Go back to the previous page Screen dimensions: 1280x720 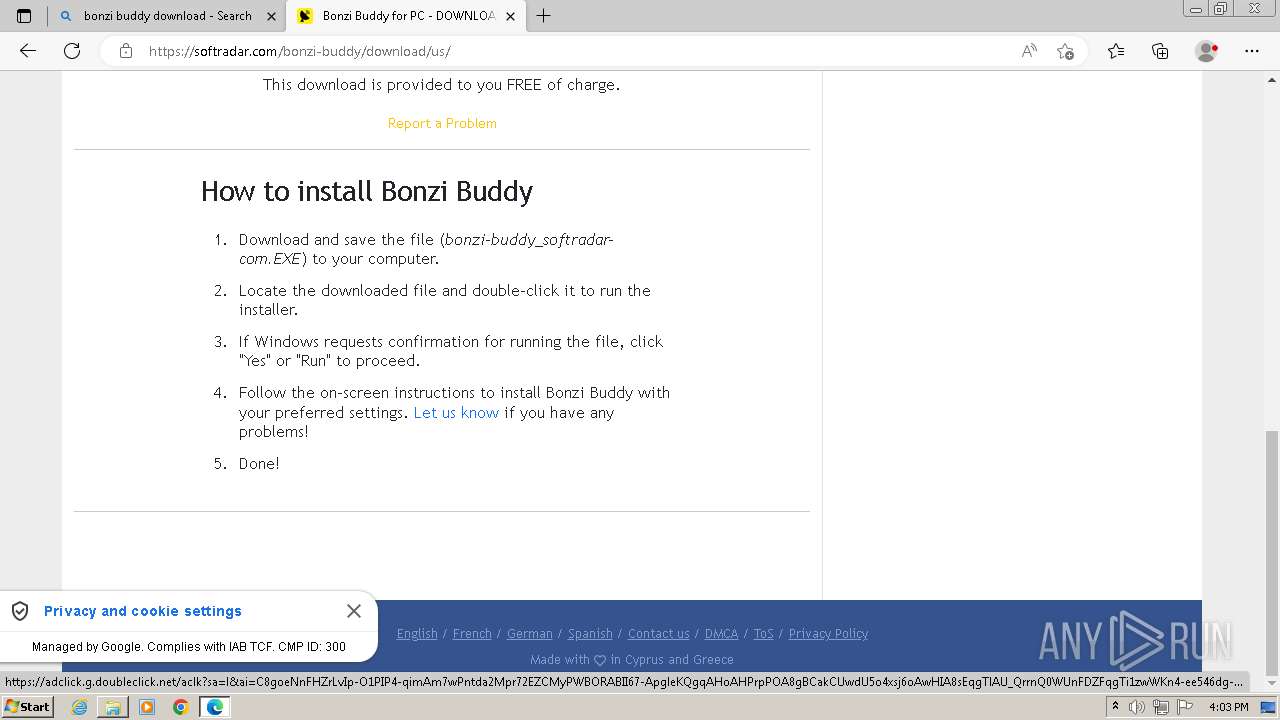[x=28, y=51]
